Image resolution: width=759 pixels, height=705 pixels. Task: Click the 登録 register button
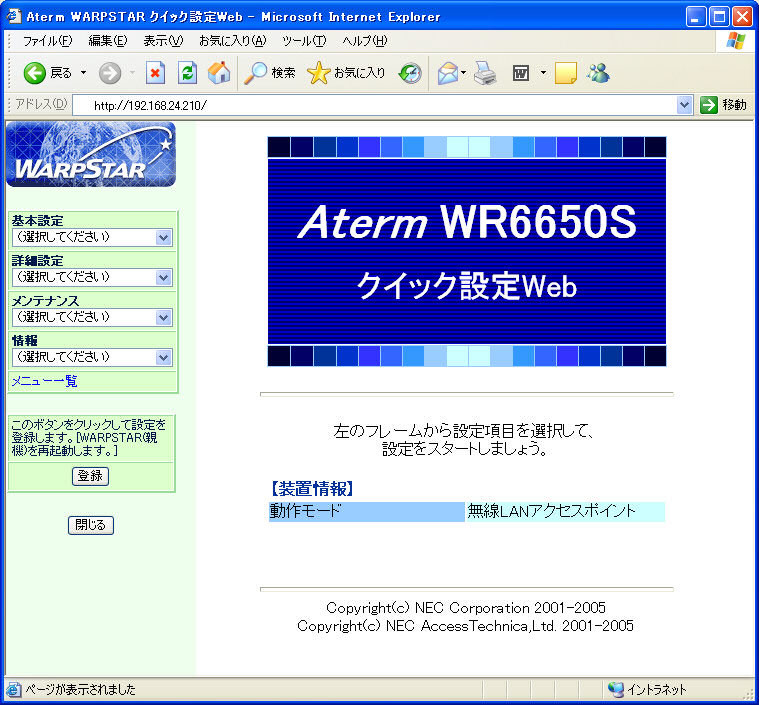90,476
